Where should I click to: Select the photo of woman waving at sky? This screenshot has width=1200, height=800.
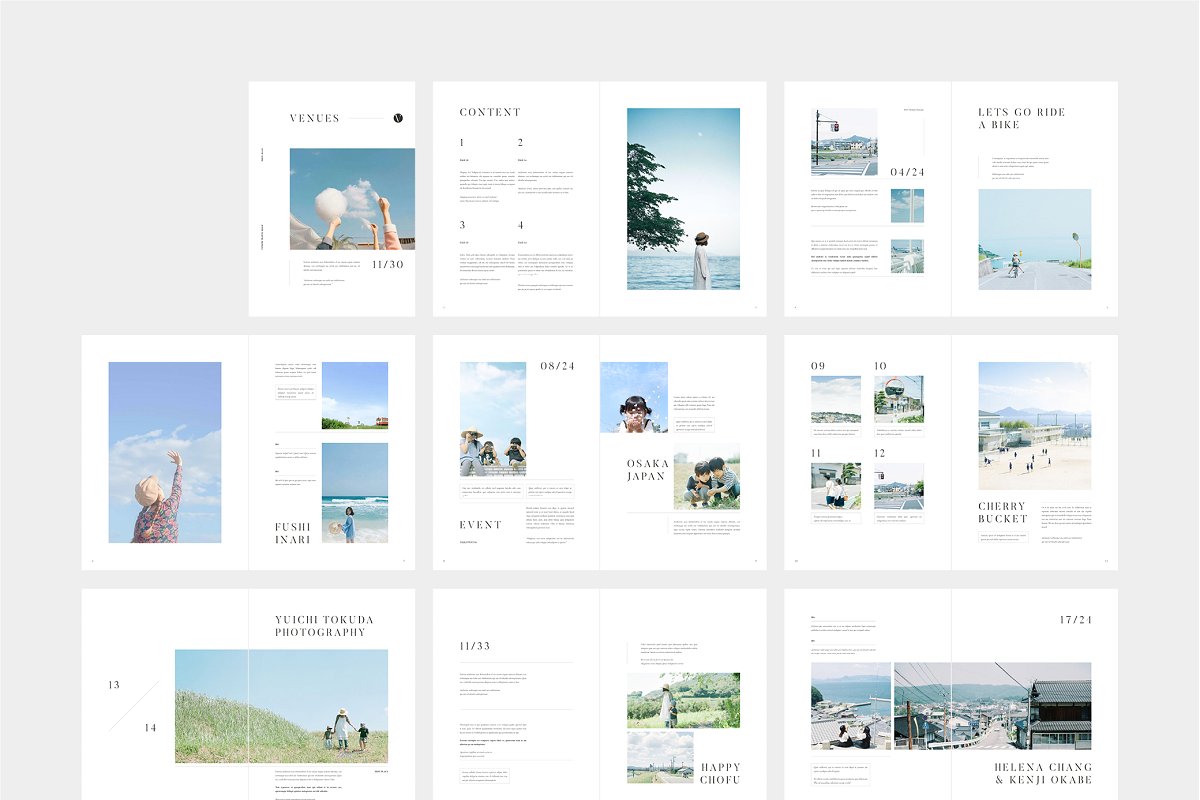point(165,452)
